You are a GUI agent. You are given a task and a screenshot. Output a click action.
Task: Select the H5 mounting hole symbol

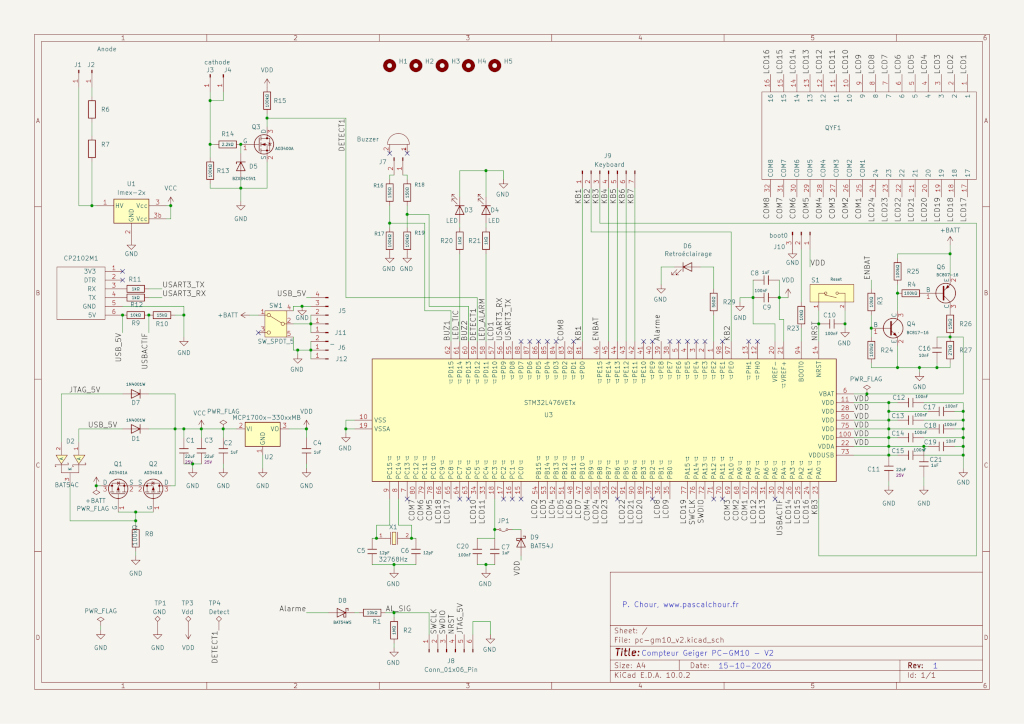[495, 65]
